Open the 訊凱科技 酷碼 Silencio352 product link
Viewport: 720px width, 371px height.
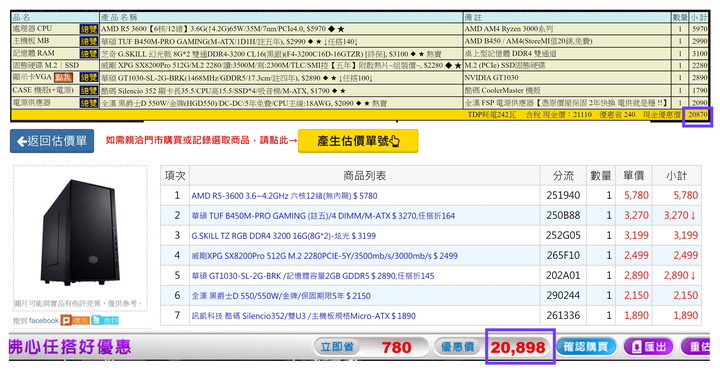pos(304,316)
